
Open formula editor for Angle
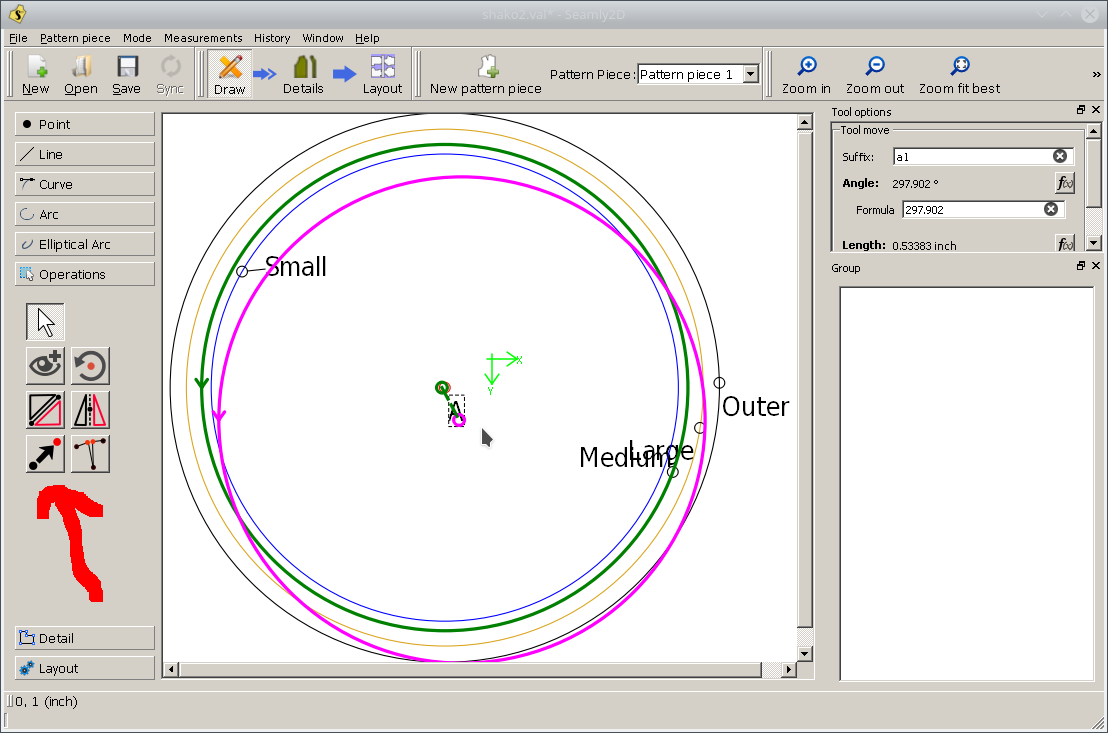(1064, 183)
